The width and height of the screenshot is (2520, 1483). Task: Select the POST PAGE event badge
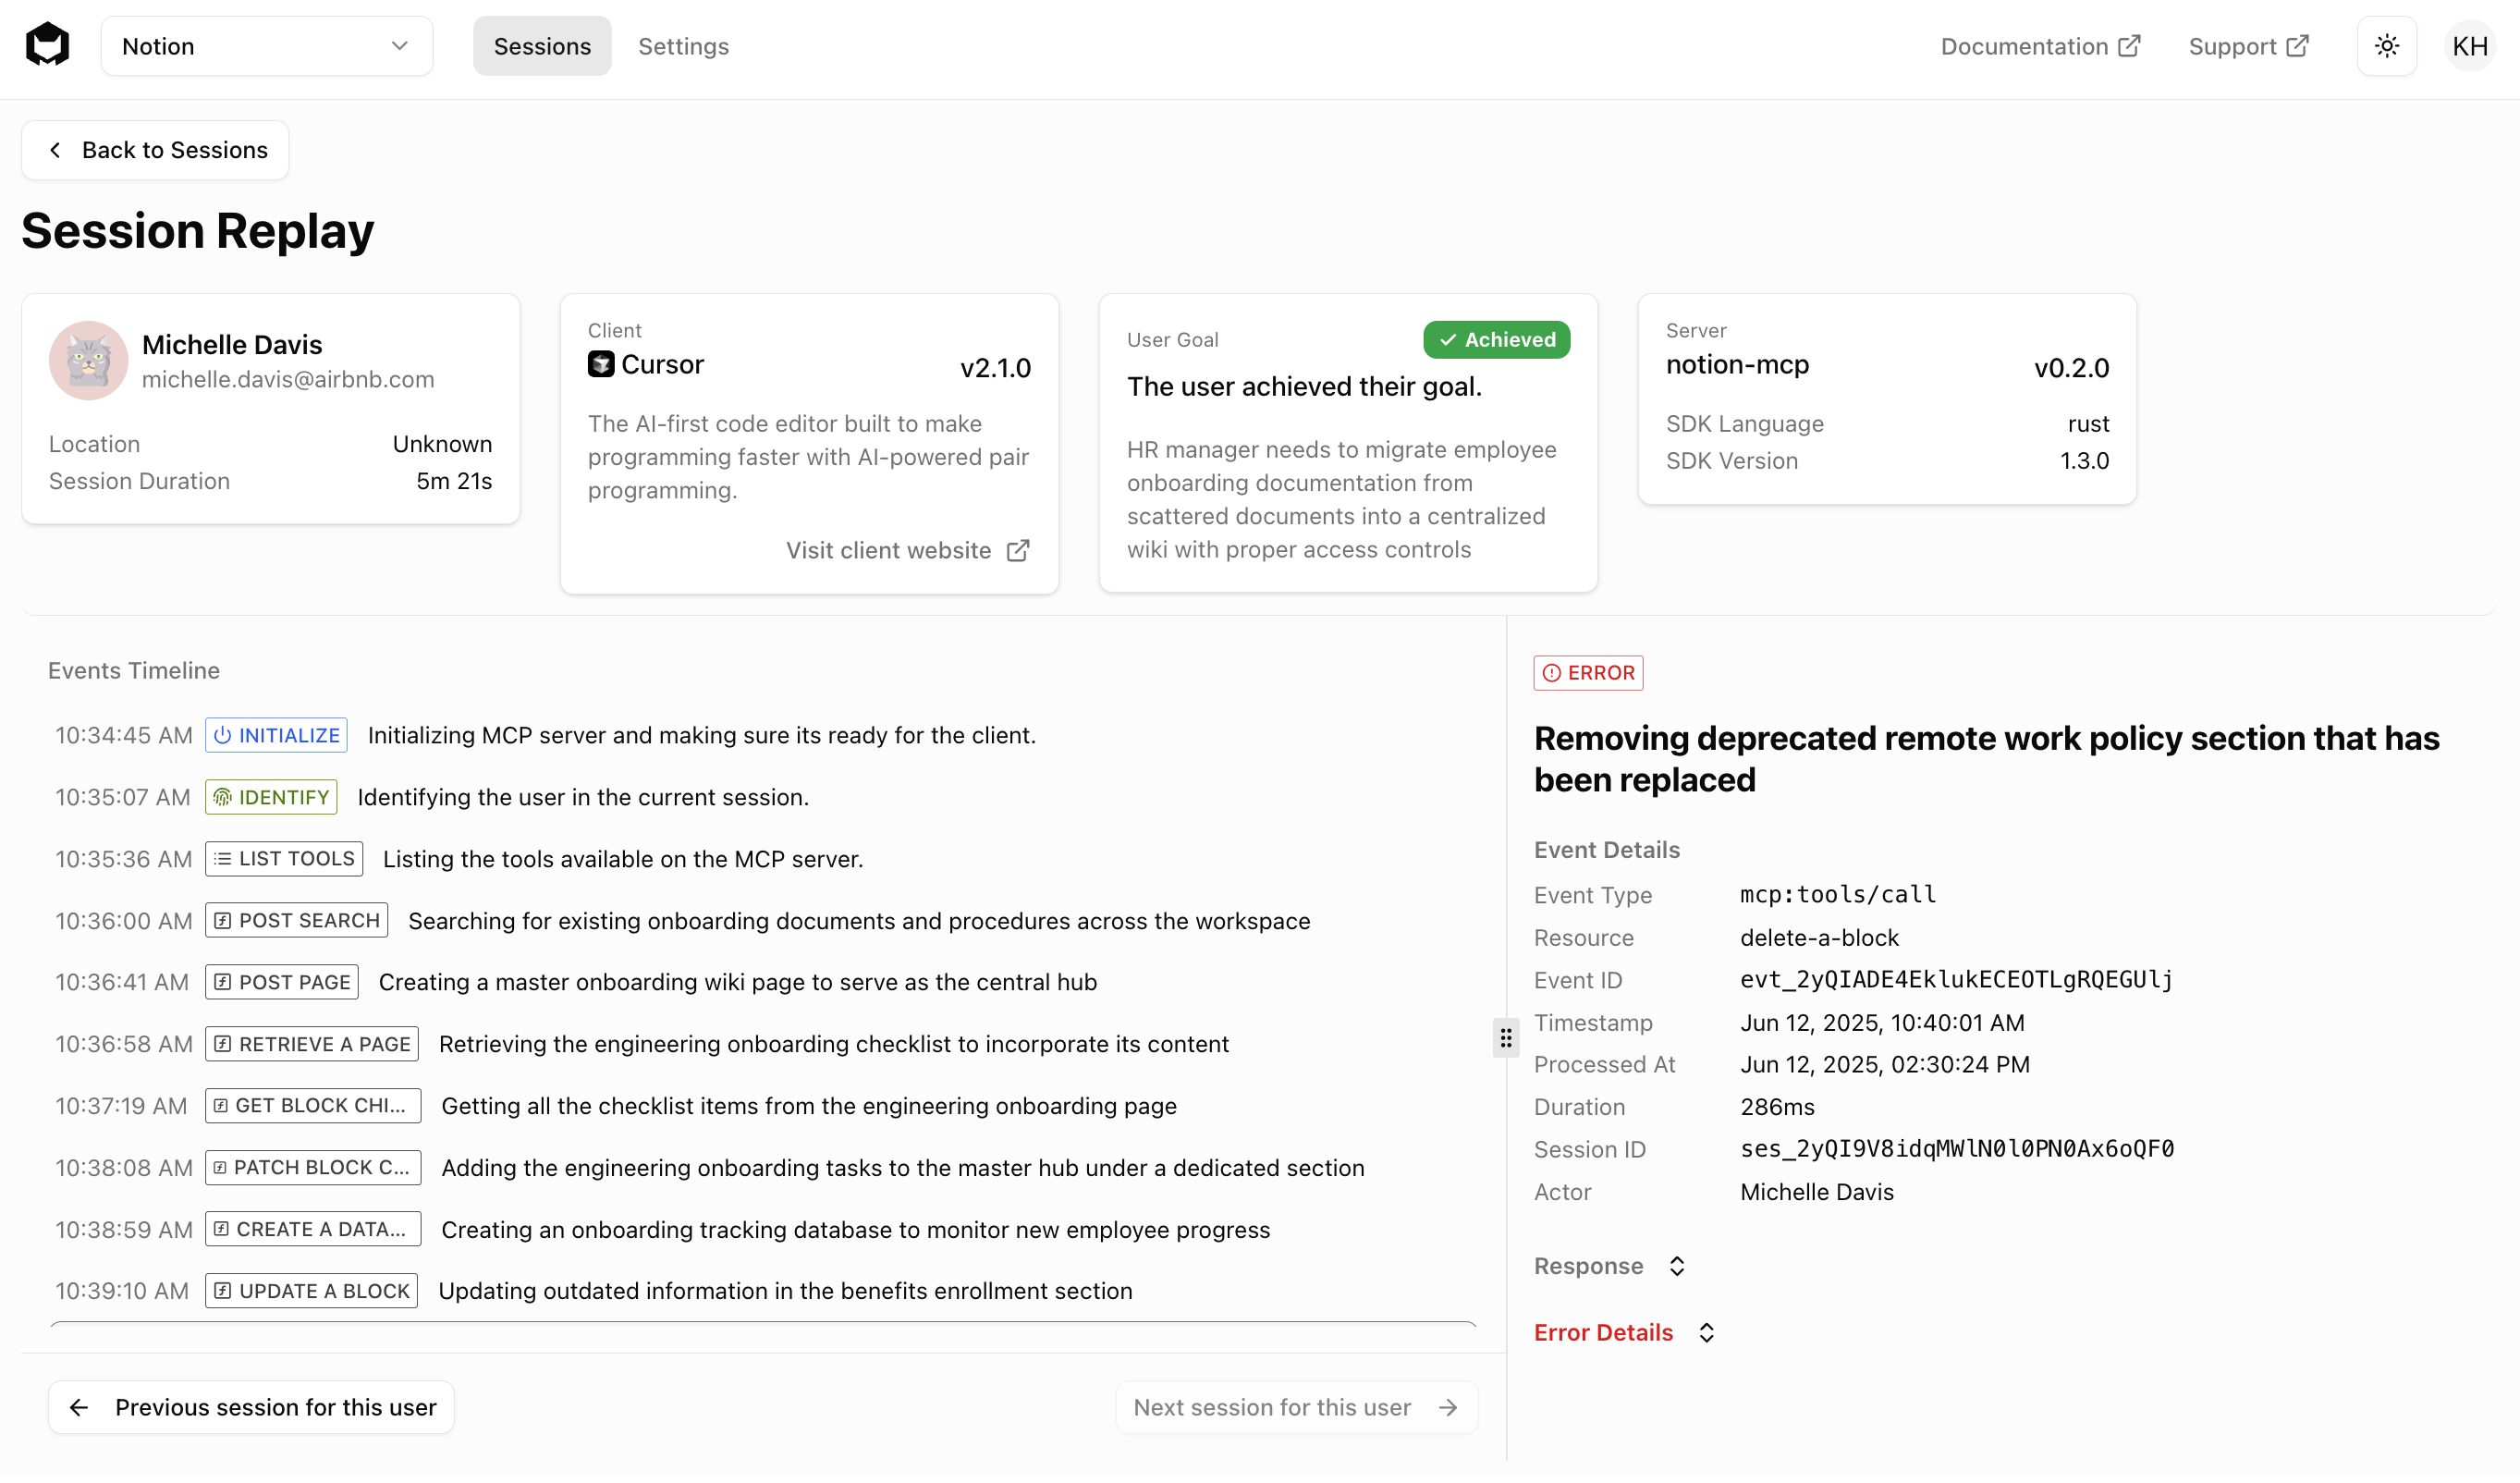[x=282, y=982]
